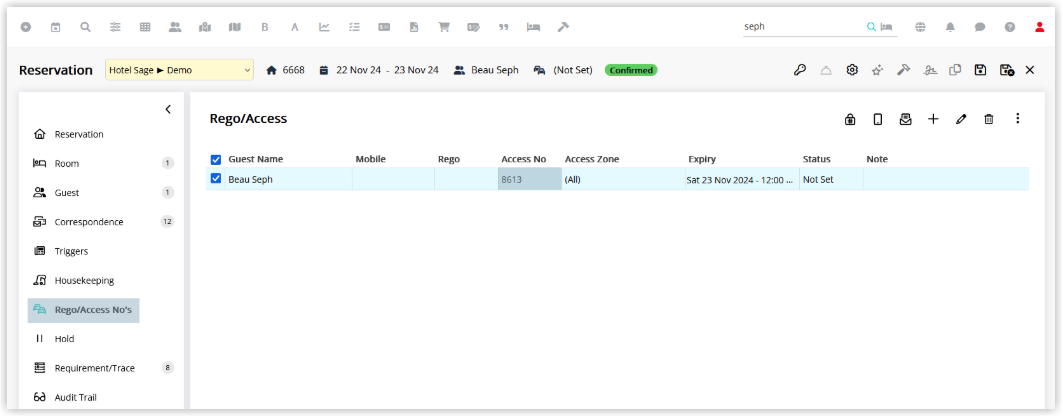Click the dollar bill icon in top toolbar

tap(384, 27)
